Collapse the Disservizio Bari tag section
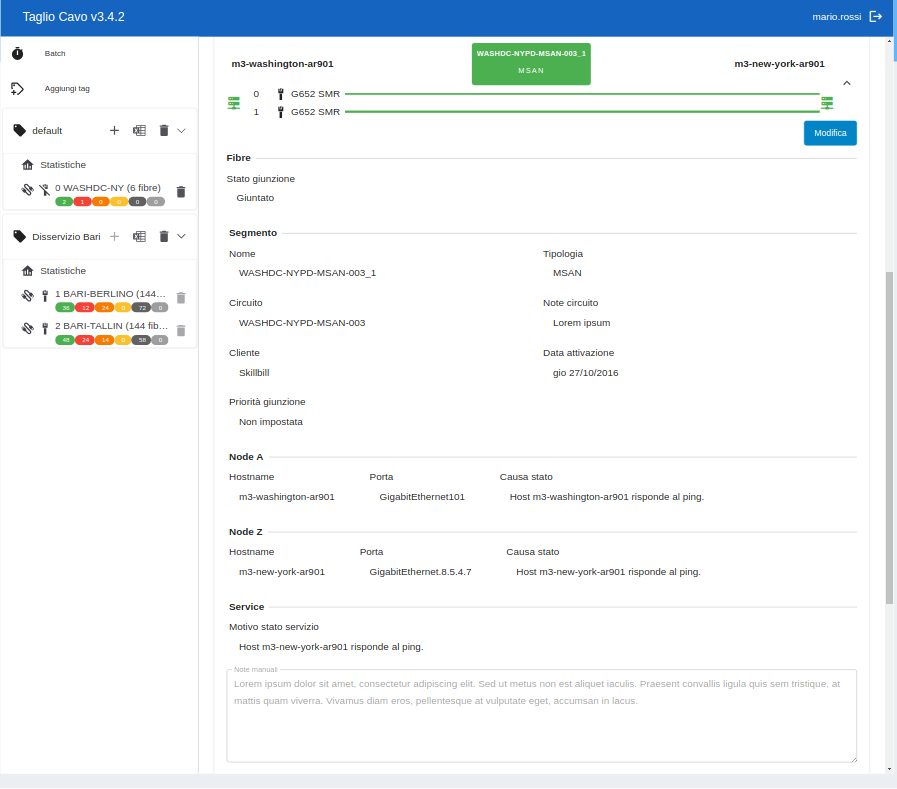The image size is (897, 789). (182, 237)
